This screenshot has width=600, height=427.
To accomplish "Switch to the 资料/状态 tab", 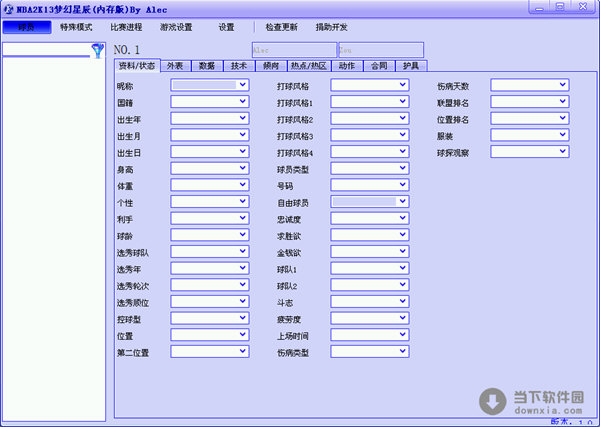I will [137, 66].
